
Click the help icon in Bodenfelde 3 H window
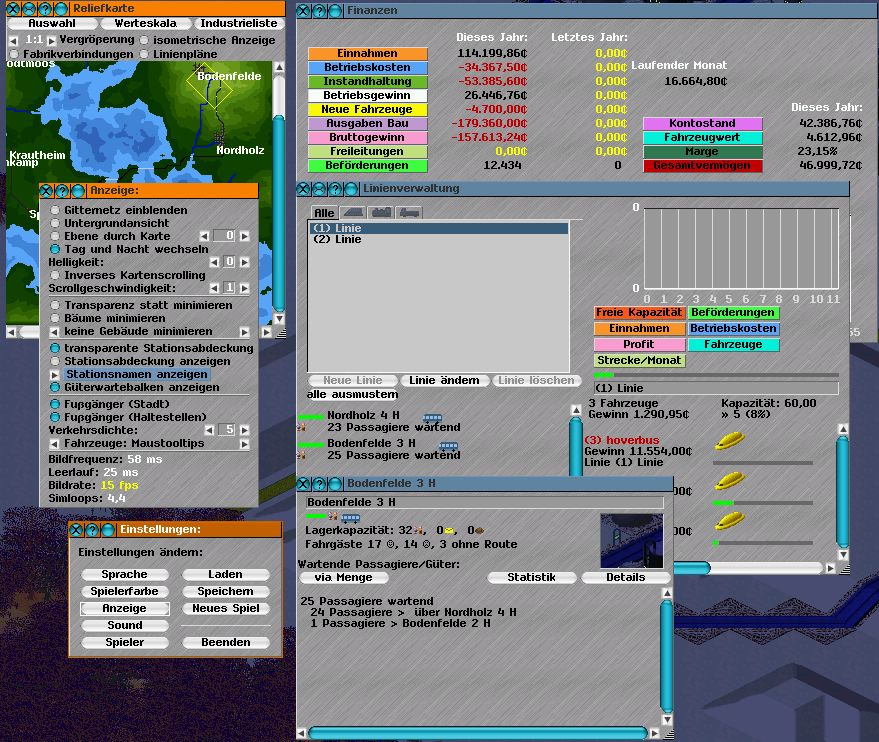pyautogui.click(x=320, y=483)
